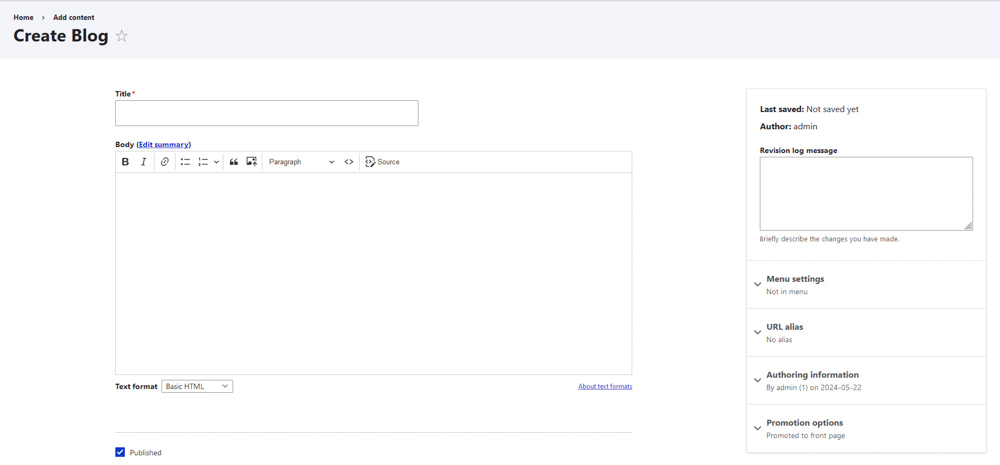Screen dimensions: 1000x465
Task: Click the Edit summary link
Action: click(164, 145)
